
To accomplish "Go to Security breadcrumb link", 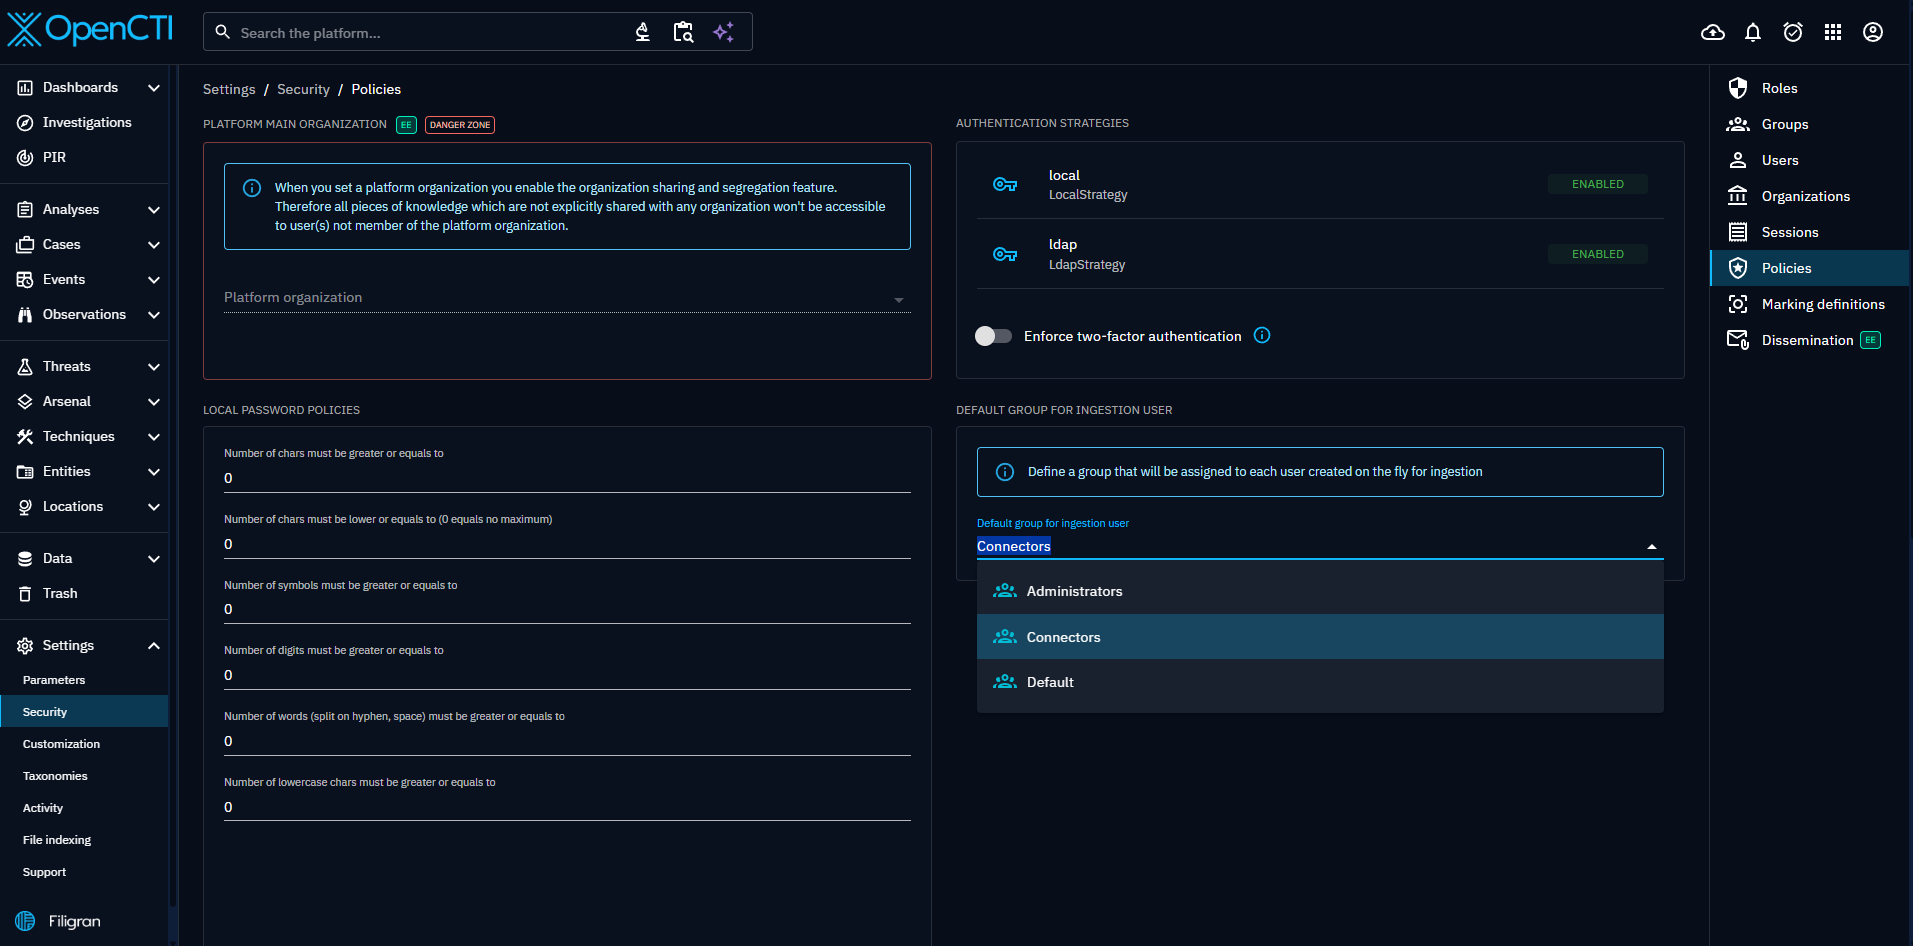I will [303, 89].
